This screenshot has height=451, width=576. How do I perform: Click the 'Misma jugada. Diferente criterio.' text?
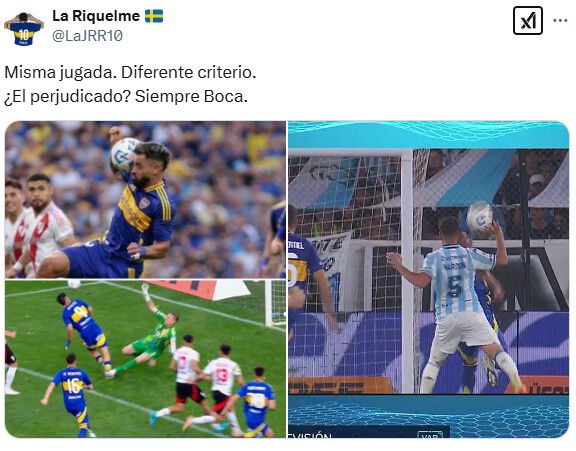130,72
